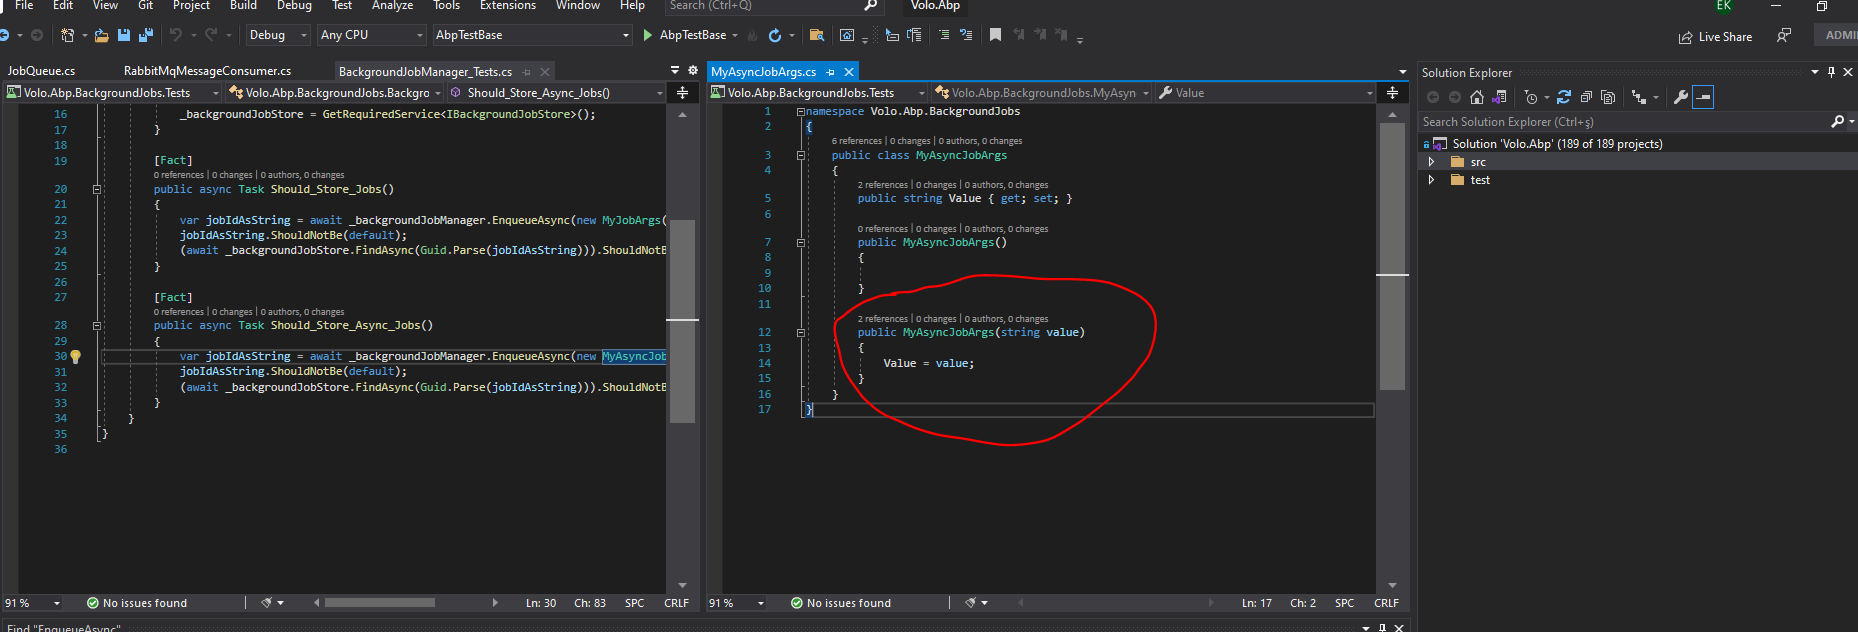Start debugging with green AbpTestBase play button
The width and height of the screenshot is (1858, 632).
(x=648, y=35)
